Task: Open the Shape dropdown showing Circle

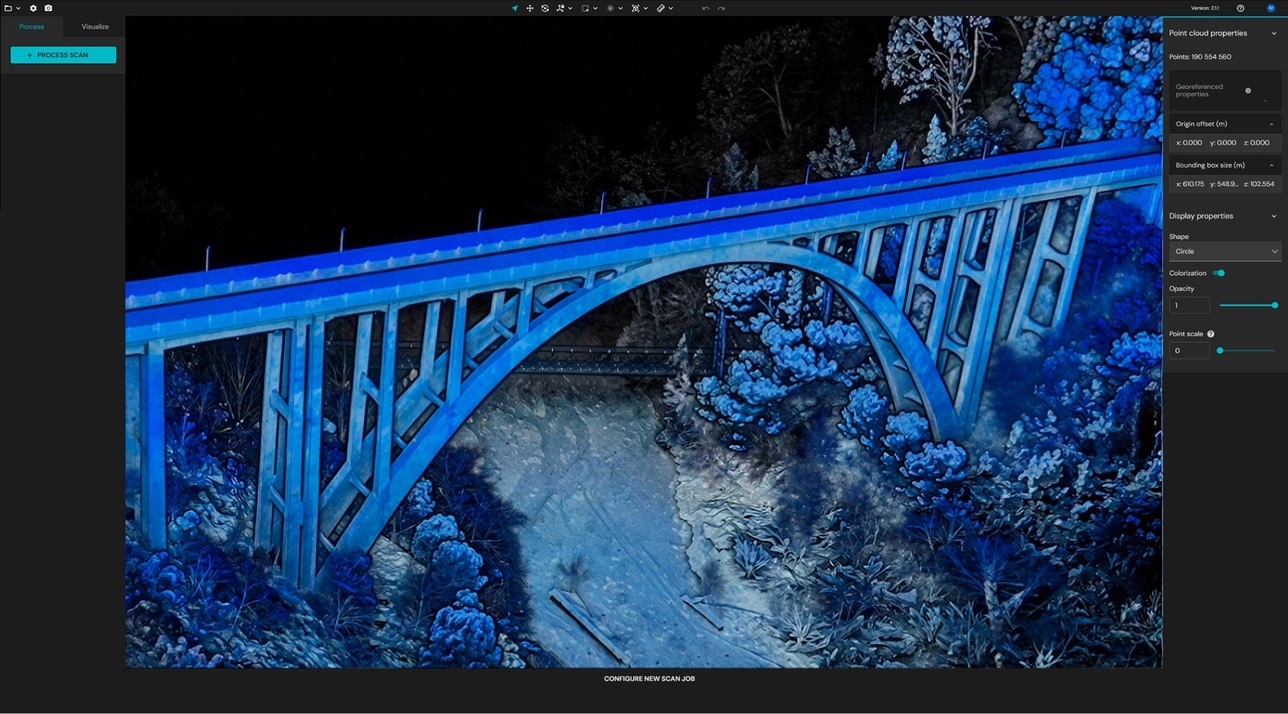Action: click(1225, 251)
